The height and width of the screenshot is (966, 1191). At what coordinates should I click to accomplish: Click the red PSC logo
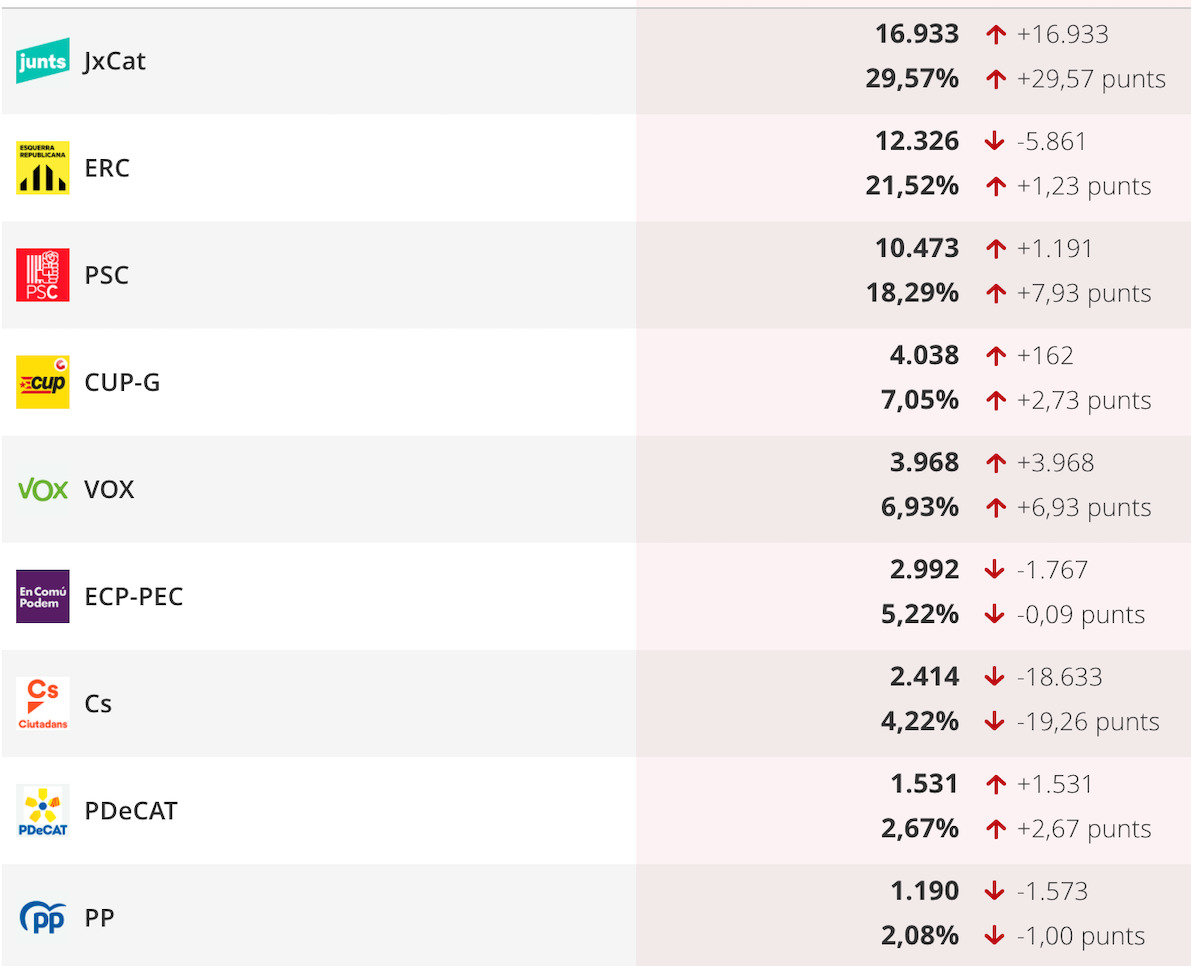43,275
